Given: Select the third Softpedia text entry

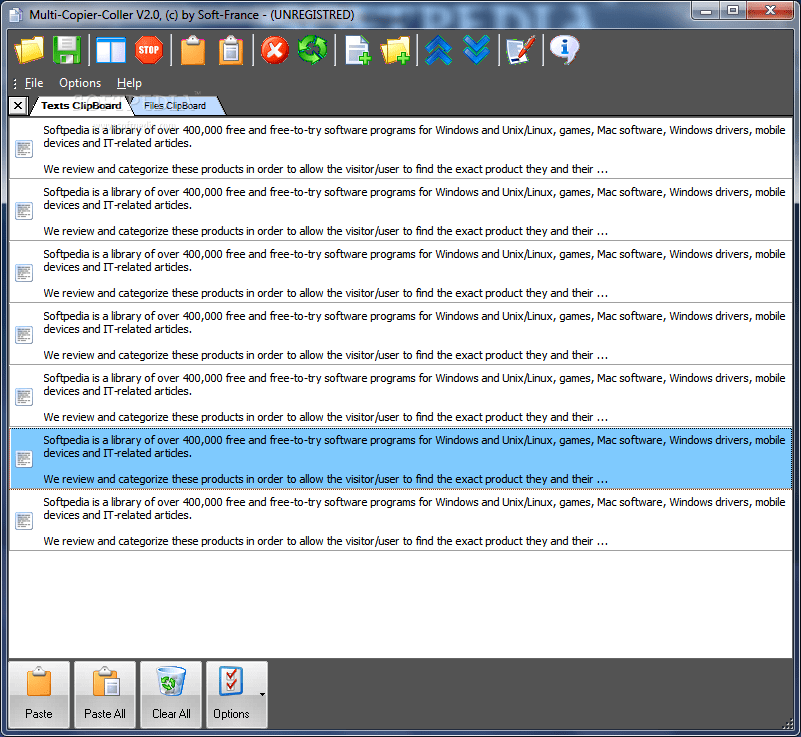Looking at the screenshot, I should (400, 272).
